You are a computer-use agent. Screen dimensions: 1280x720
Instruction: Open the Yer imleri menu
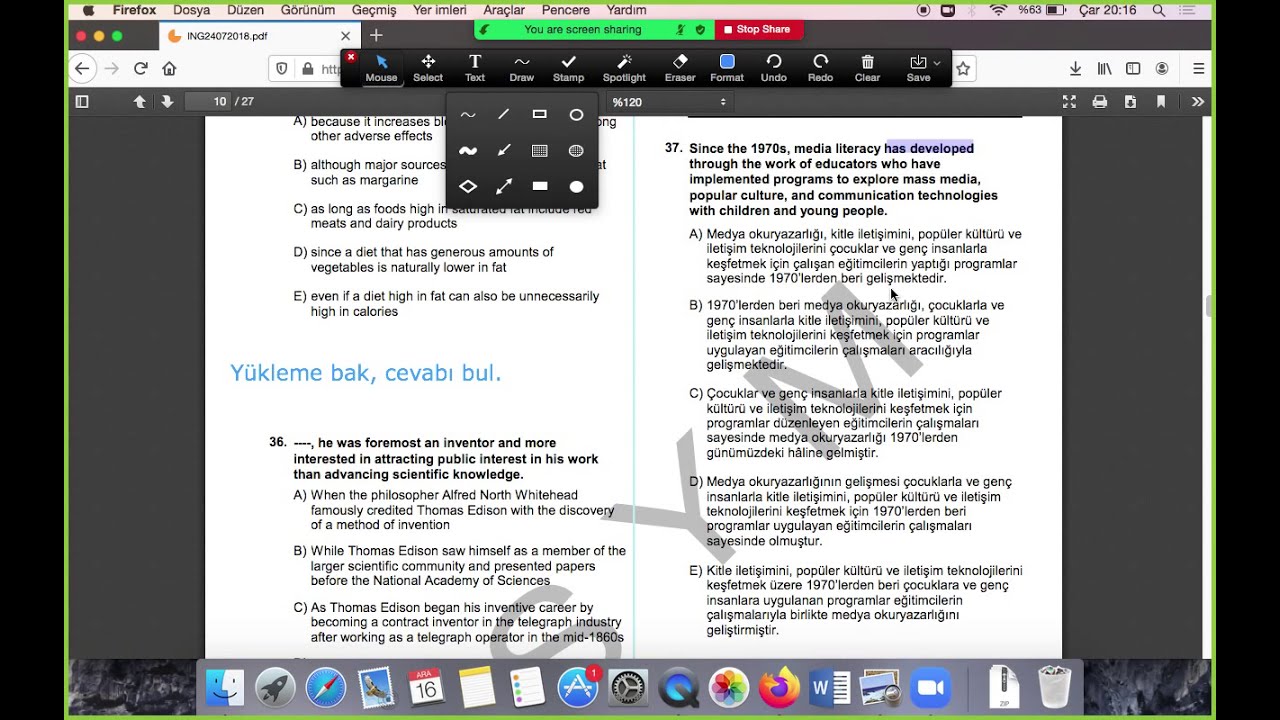440,10
